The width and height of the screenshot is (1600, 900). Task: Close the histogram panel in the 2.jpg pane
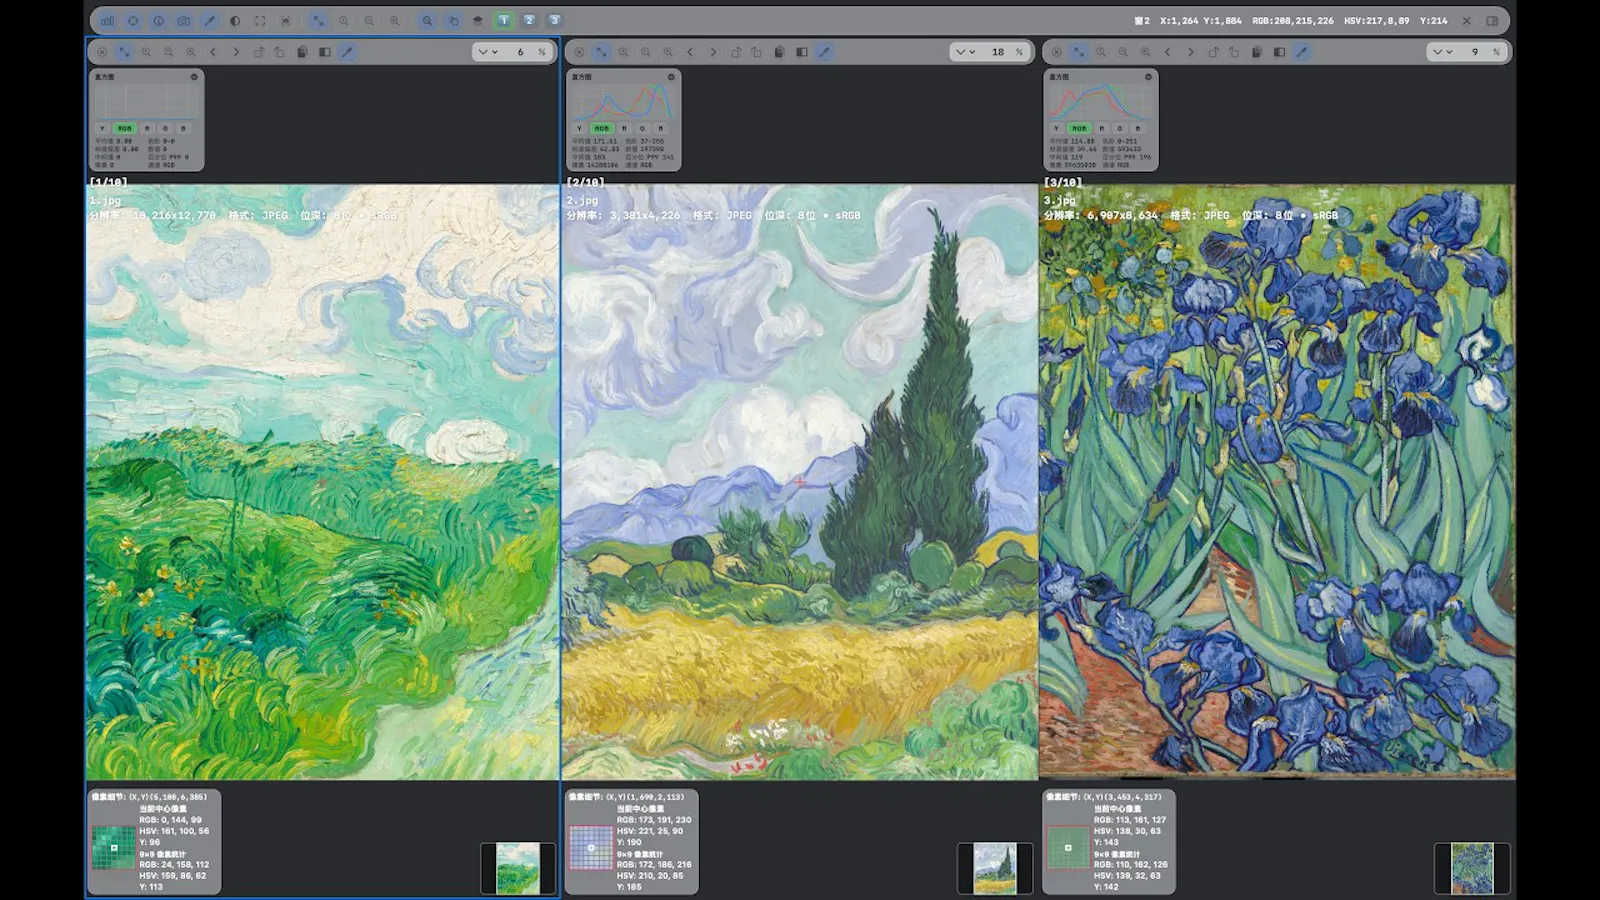coord(671,77)
